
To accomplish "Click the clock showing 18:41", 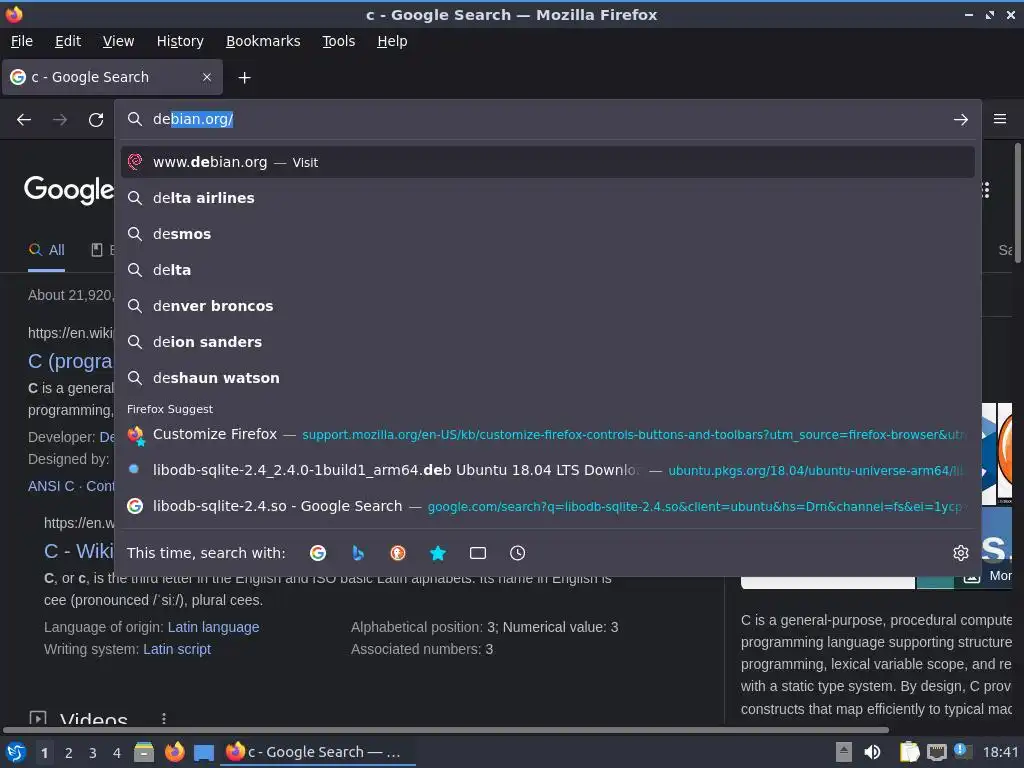I will pyautogui.click(x=1000, y=752).
